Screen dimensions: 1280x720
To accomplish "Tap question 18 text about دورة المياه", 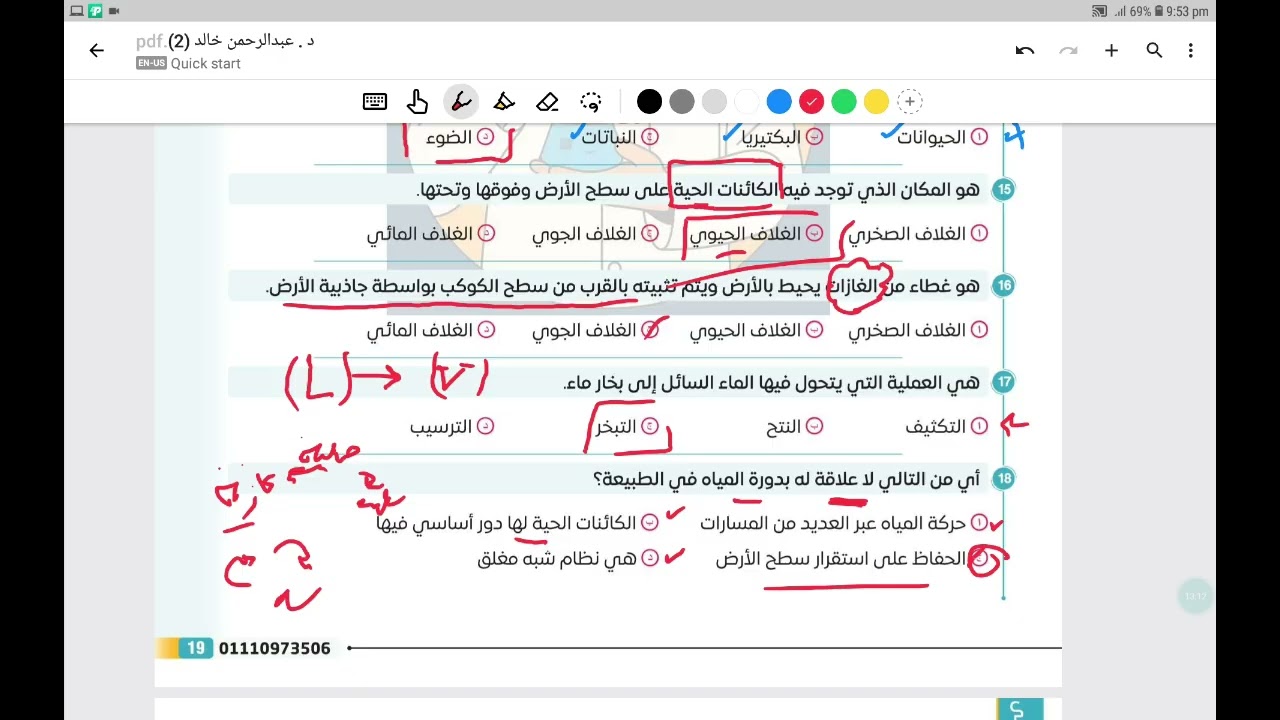I will click(786, 479).
